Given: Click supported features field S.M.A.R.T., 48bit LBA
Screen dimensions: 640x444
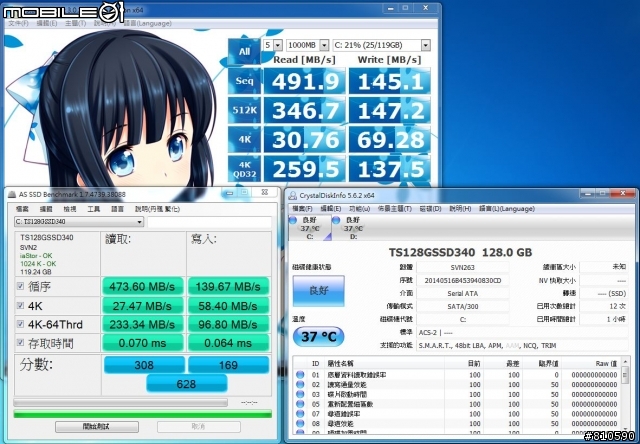Looking at the screenshot, I should (522, 345).
